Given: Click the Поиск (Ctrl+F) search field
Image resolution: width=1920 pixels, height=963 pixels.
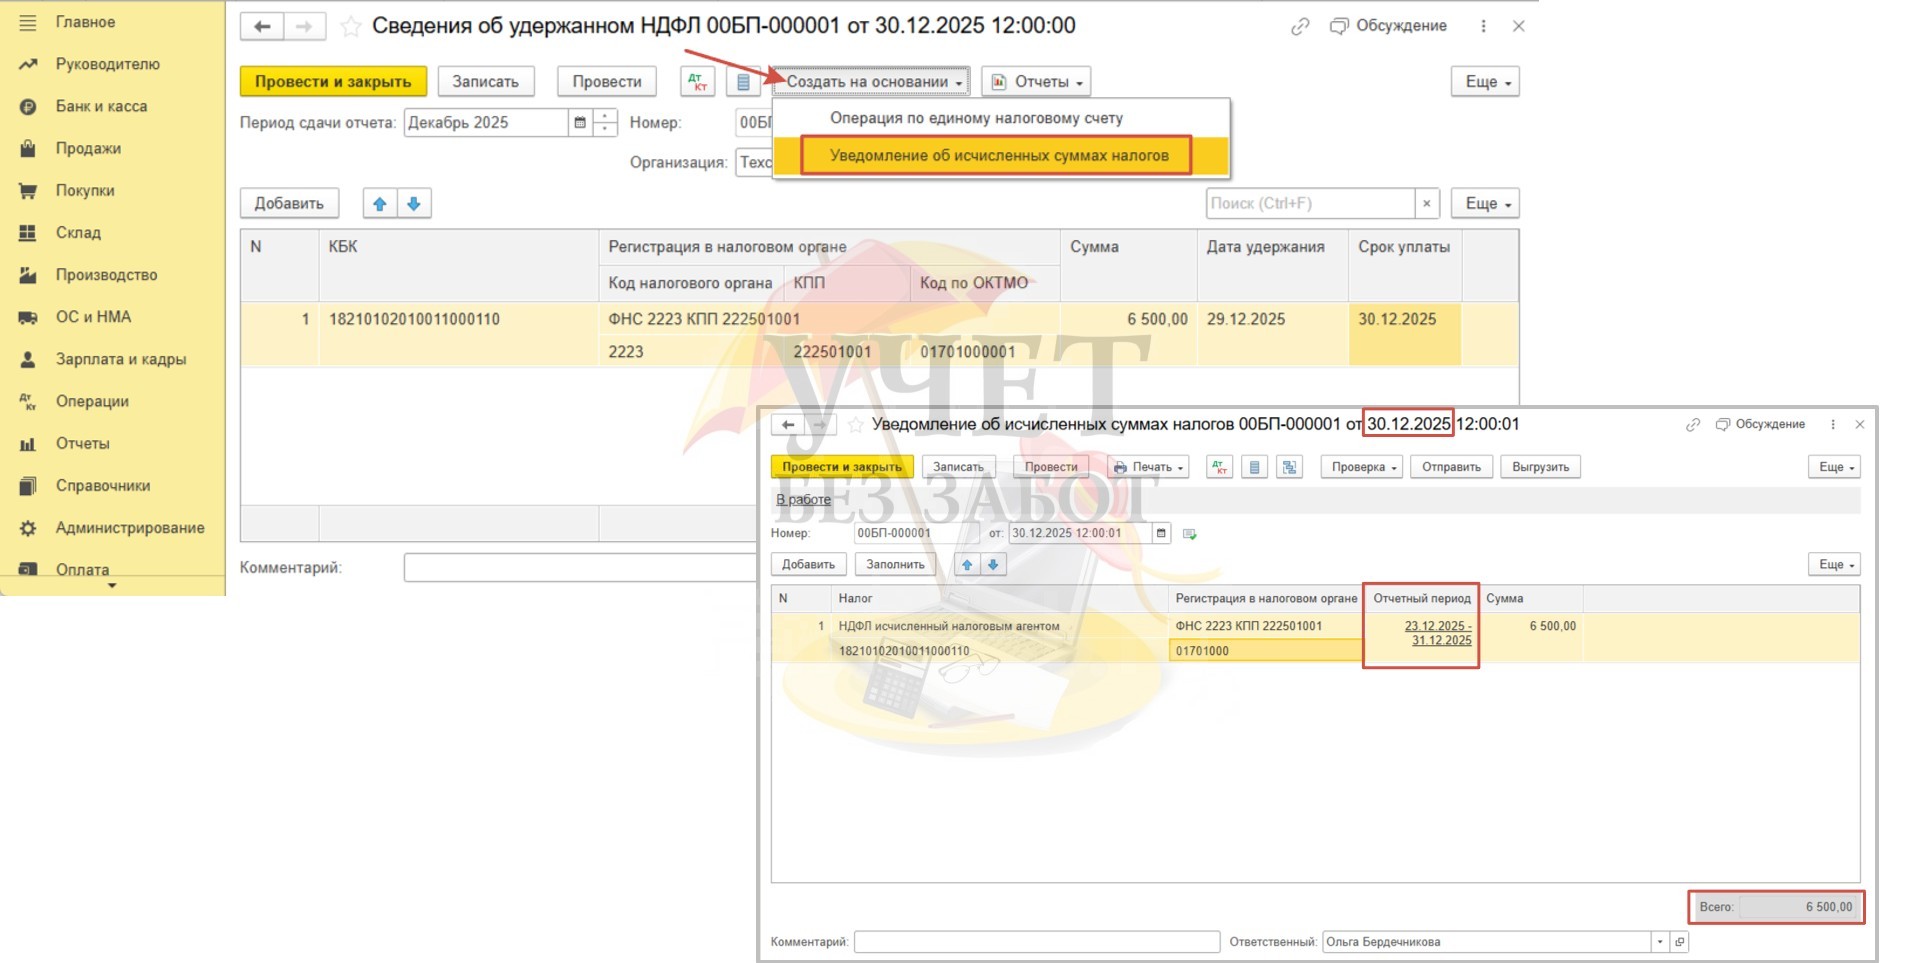Looking at the screenshot, I should tap(1309, 204).
